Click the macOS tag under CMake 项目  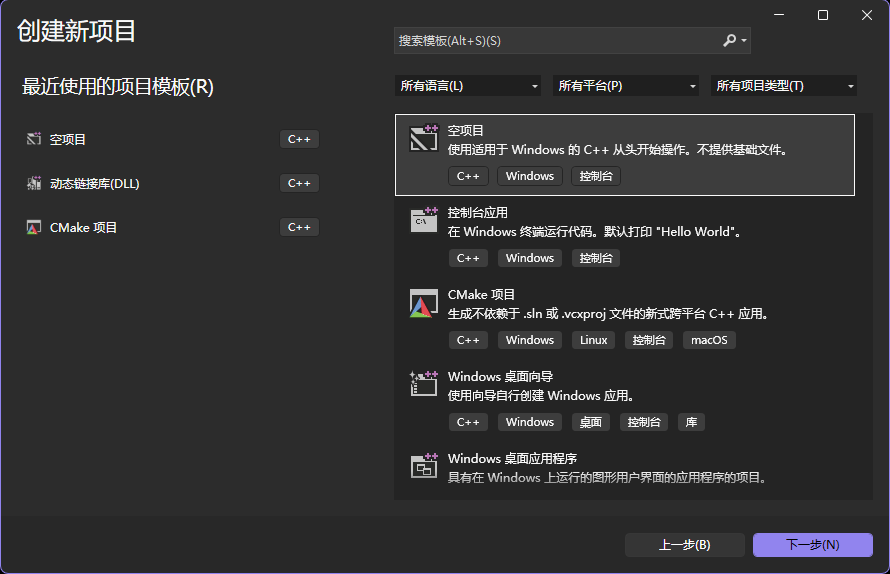(x=710, y=340)
